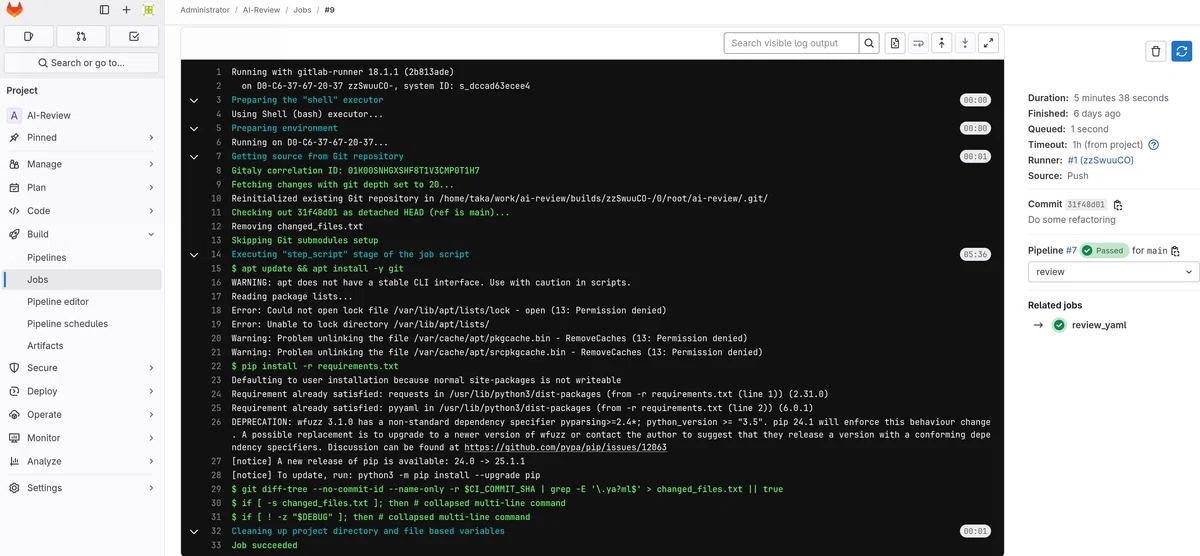Collapse the Preparing the shell executor section
Image resolution: width=1200 pixels, height=556 pixels.
pos(194,100)
